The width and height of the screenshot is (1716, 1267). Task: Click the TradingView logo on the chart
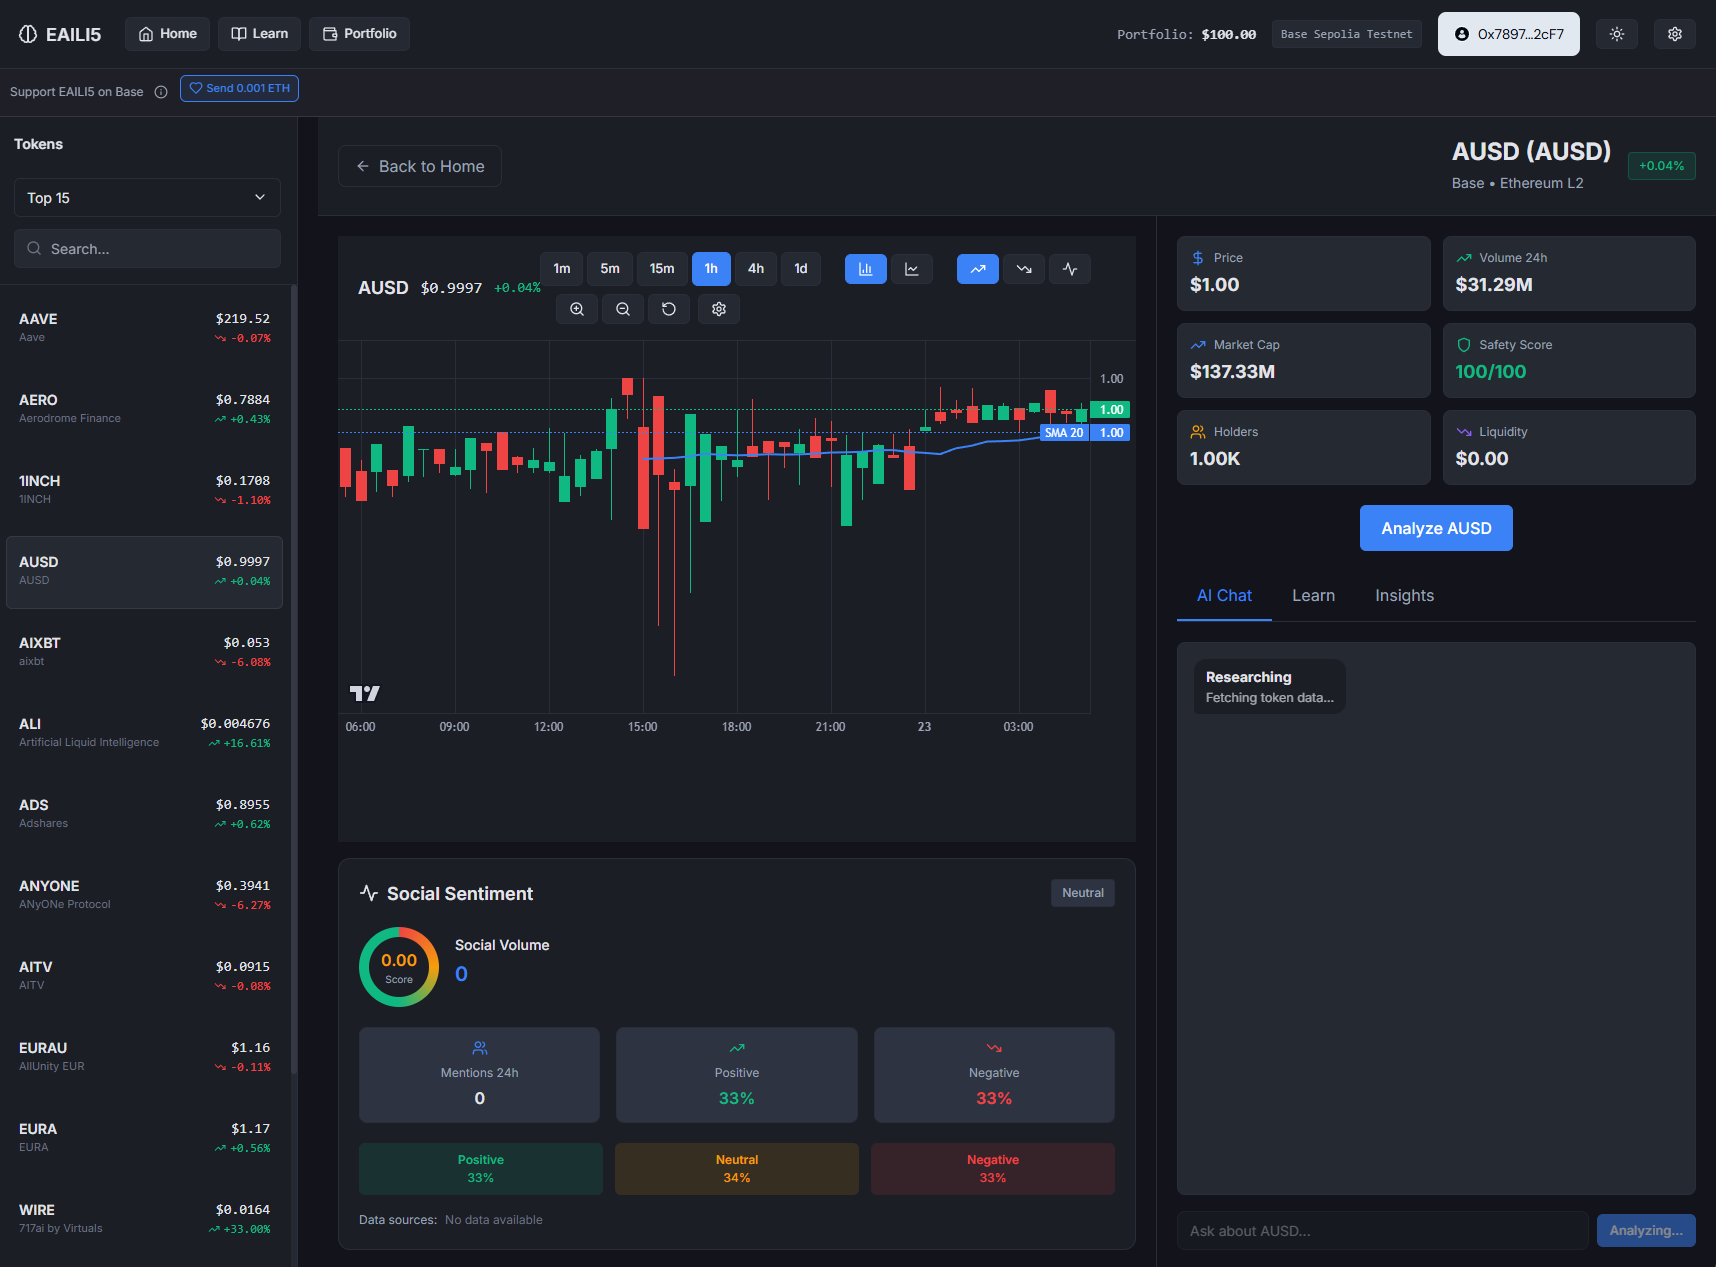click(366, 691)
